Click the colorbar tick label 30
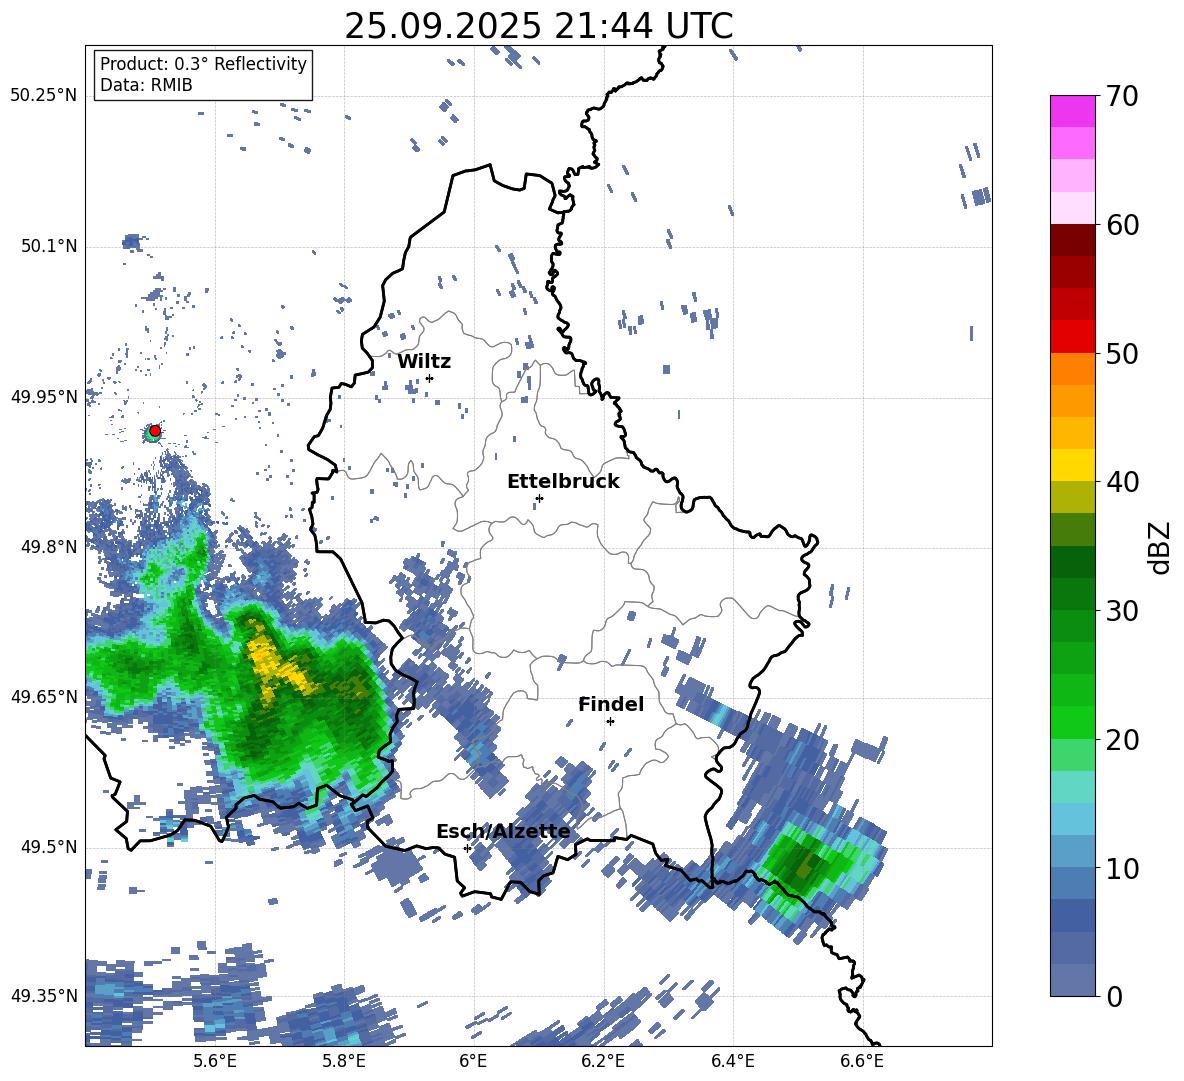This screenshot has width=1184, height=1081. 1121,611
